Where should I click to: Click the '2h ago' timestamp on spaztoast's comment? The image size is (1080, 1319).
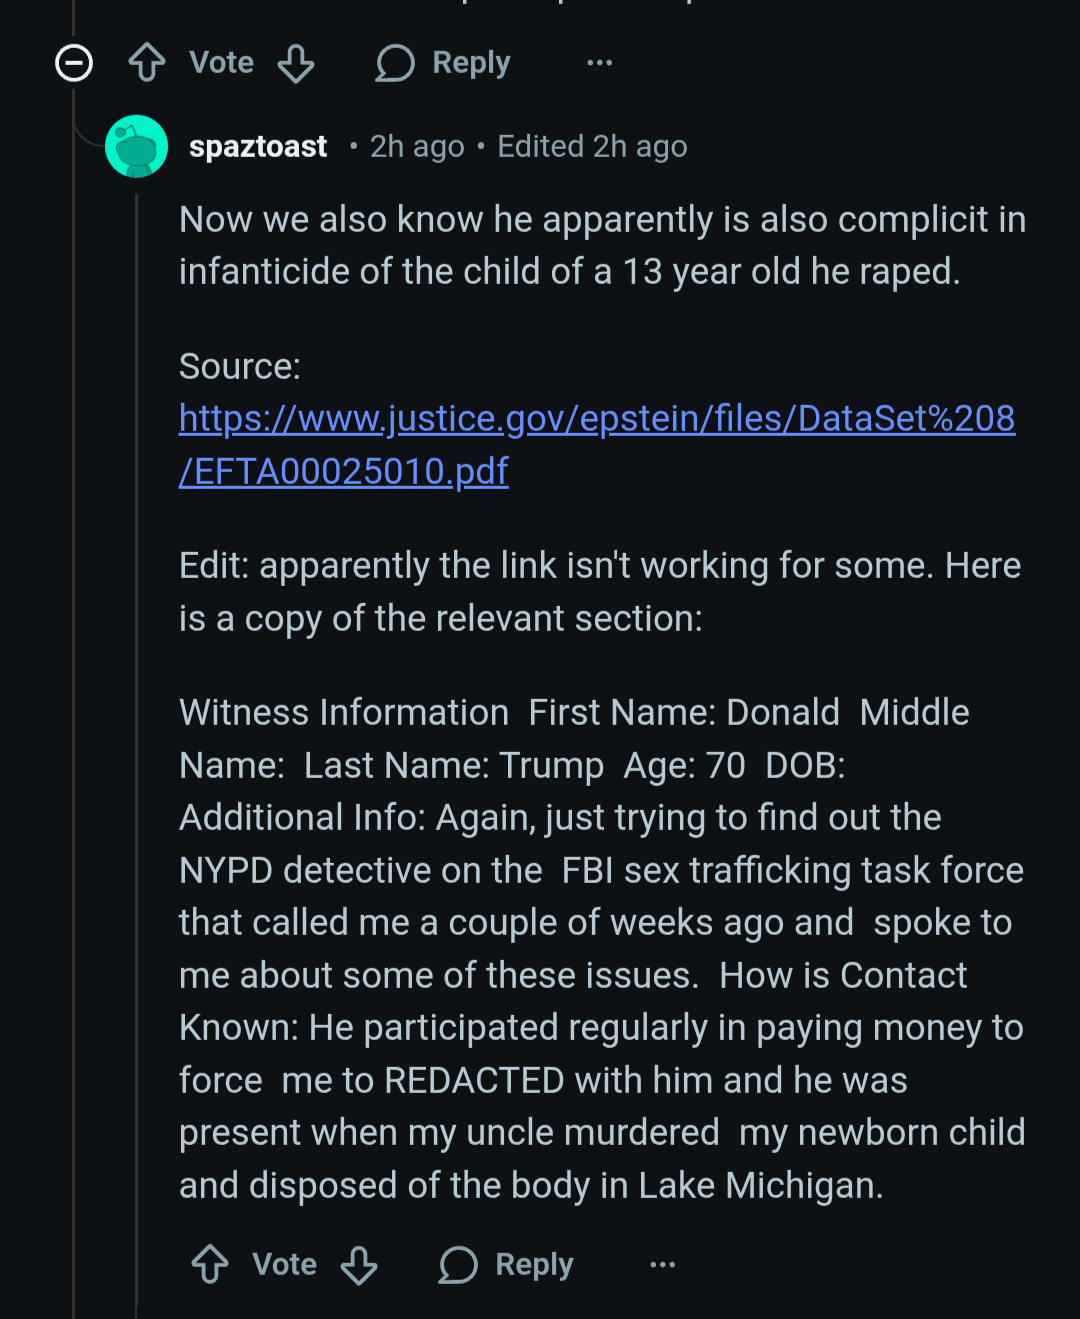click(x=417, y=147)
